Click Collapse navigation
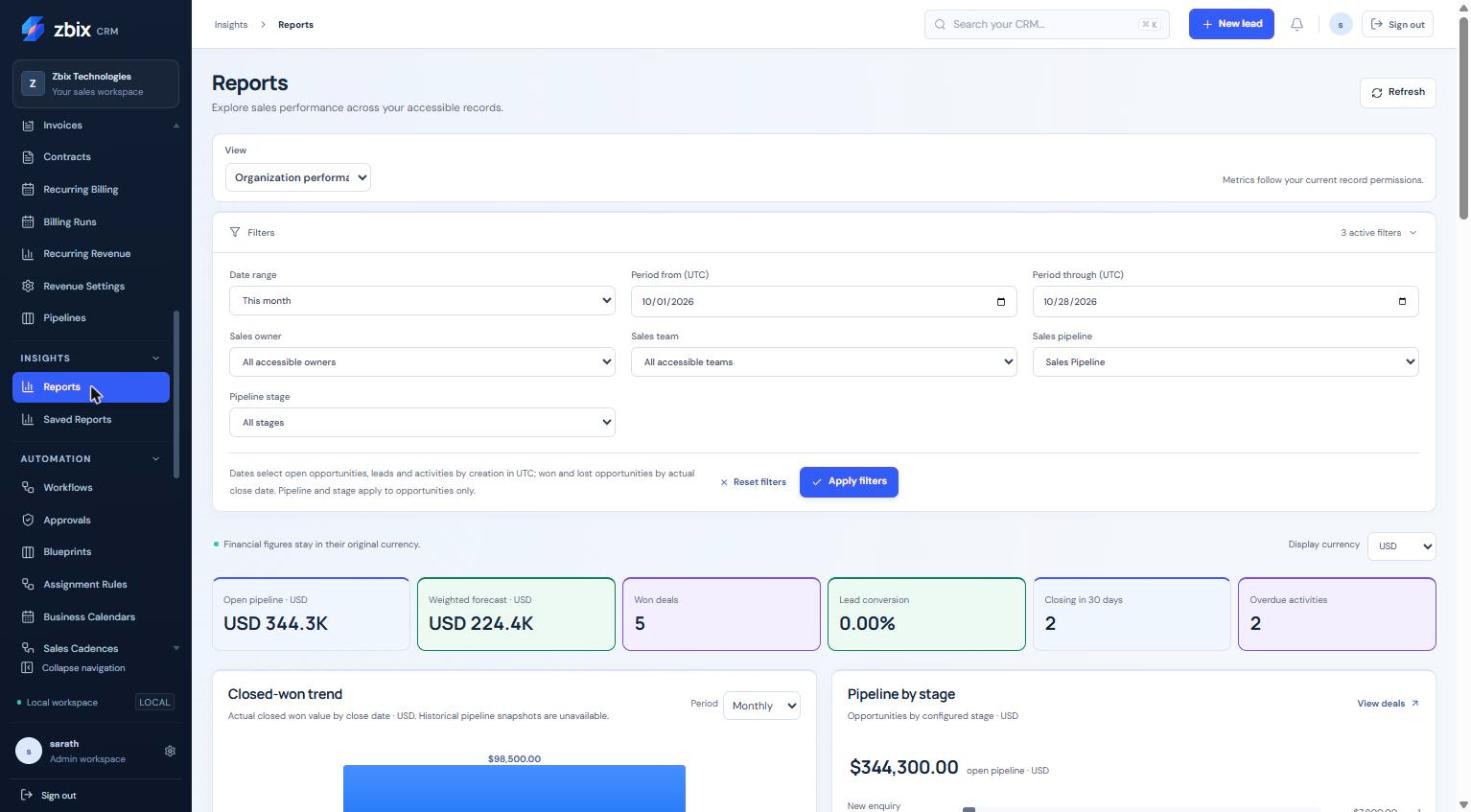 point(73,668)
